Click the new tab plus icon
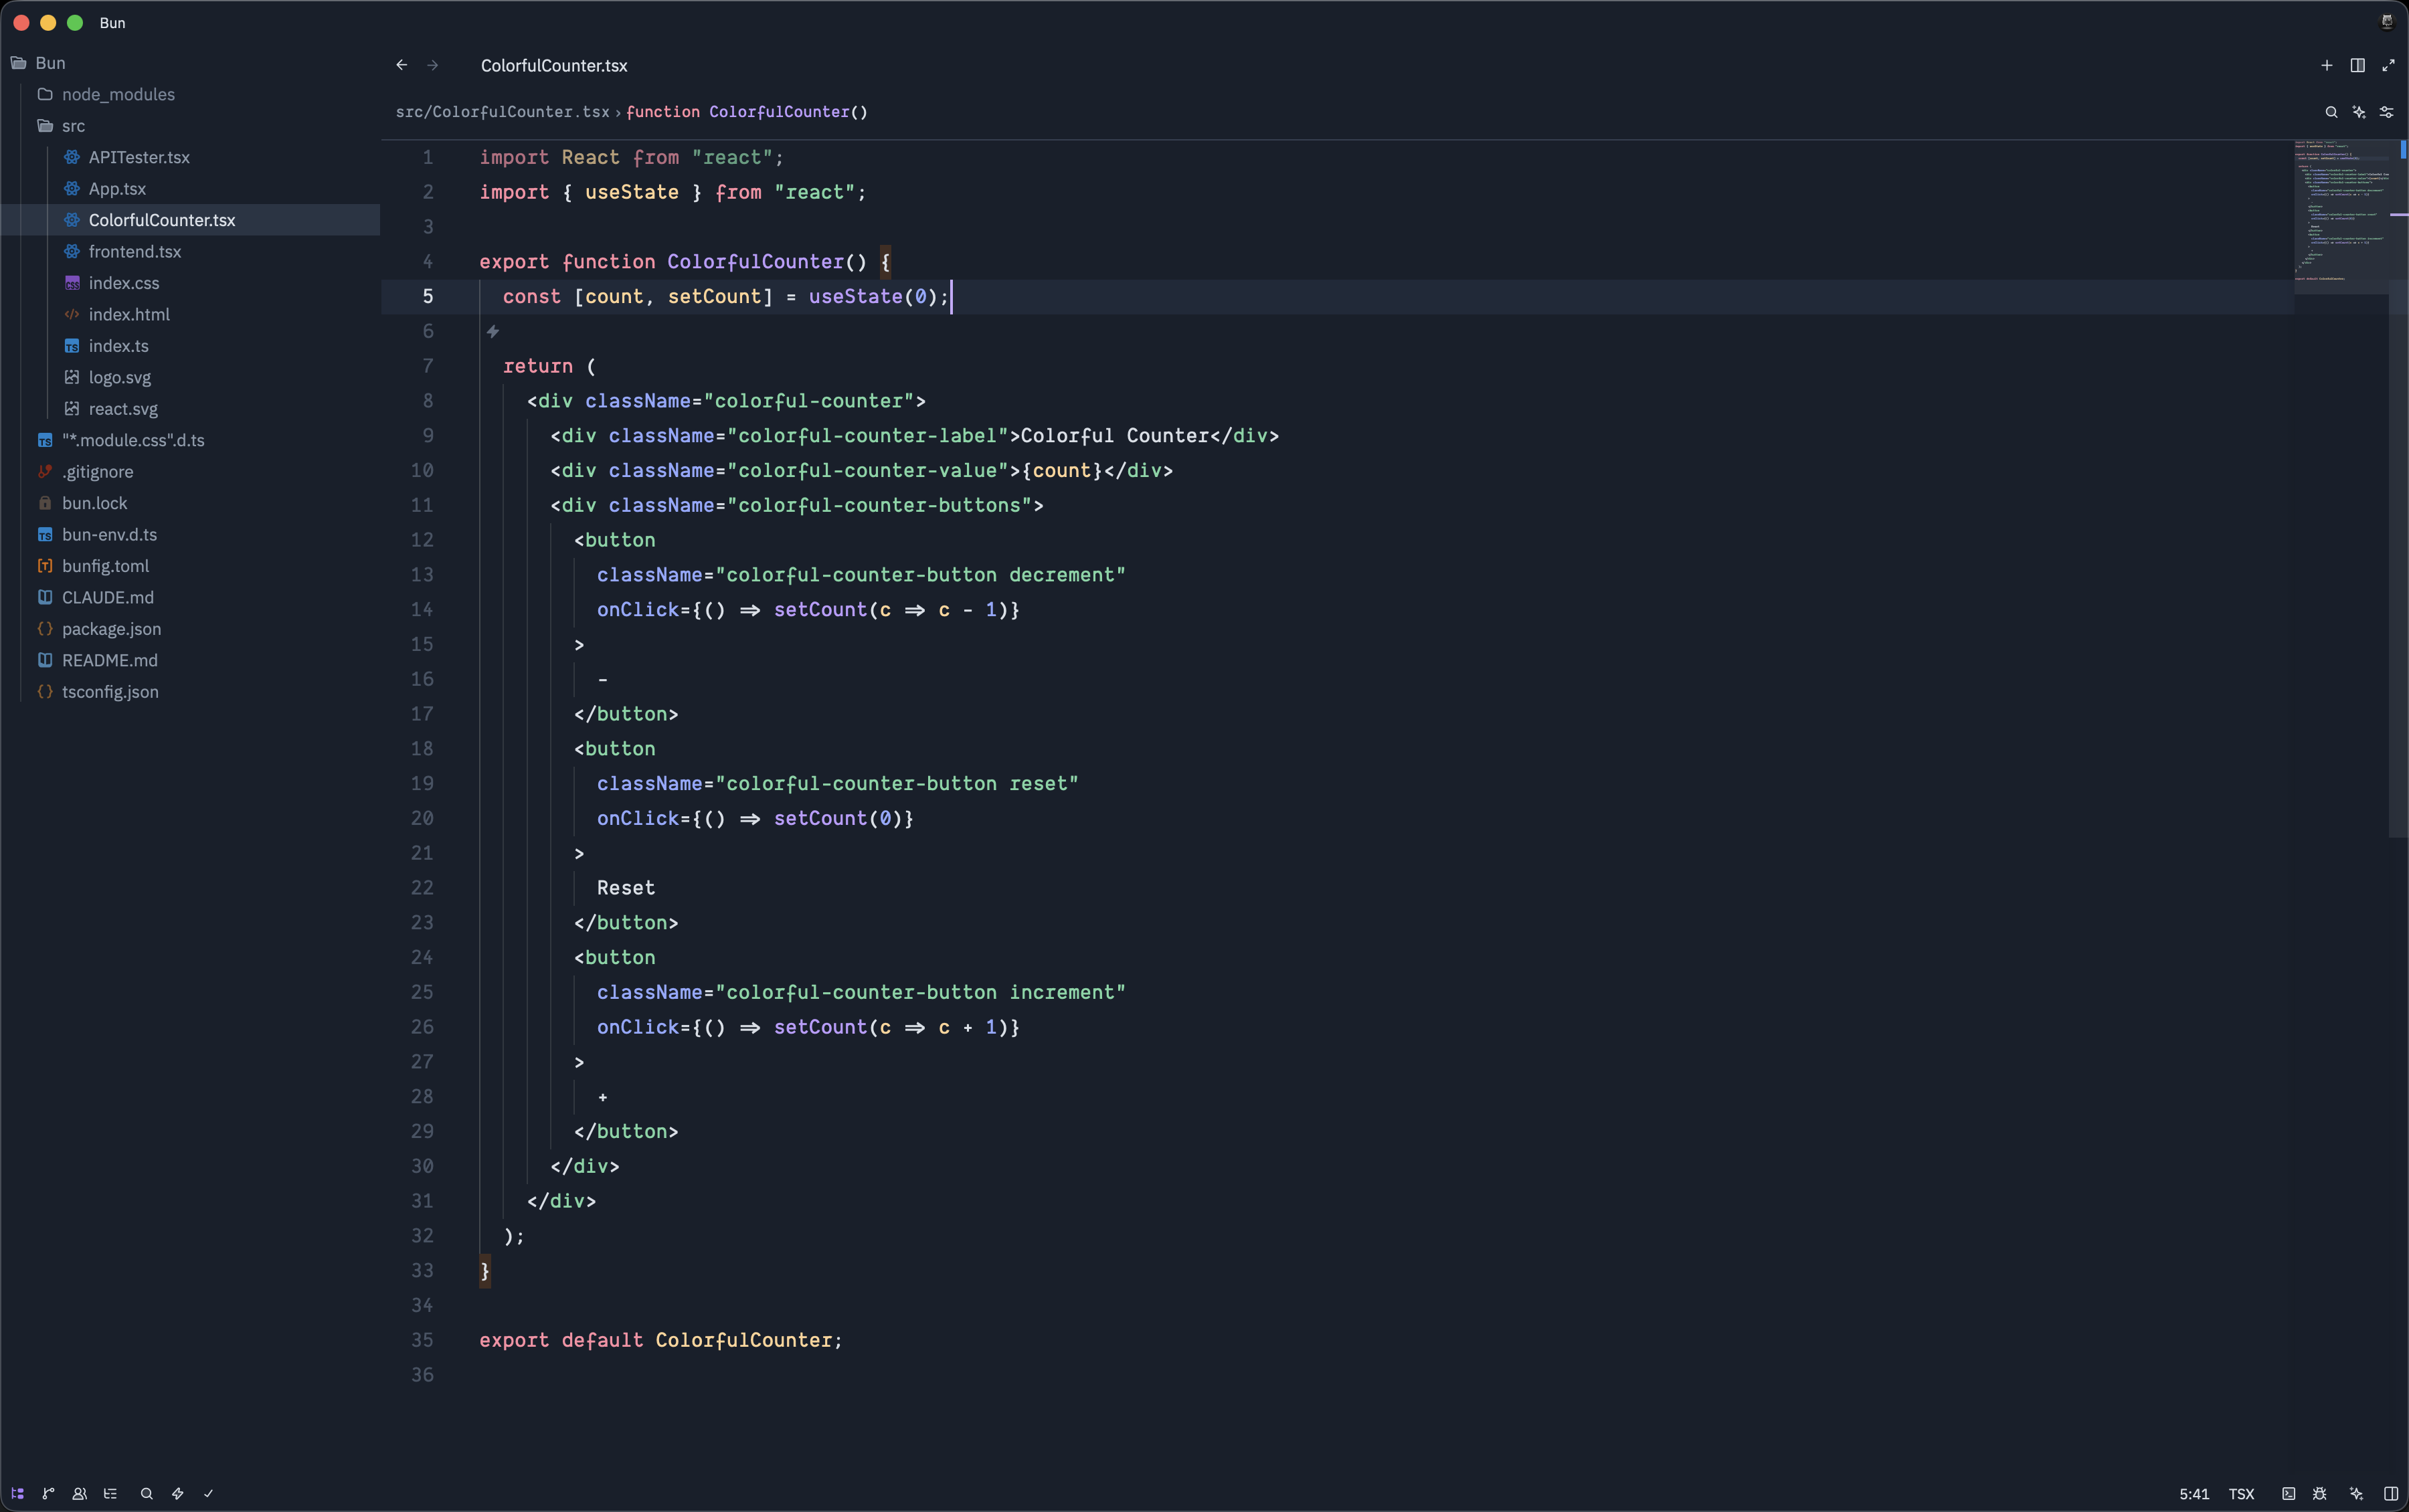Image resolution: width=2409 pixels, height=1512 pixels. pyautogui.click(x=2326, y=65)
